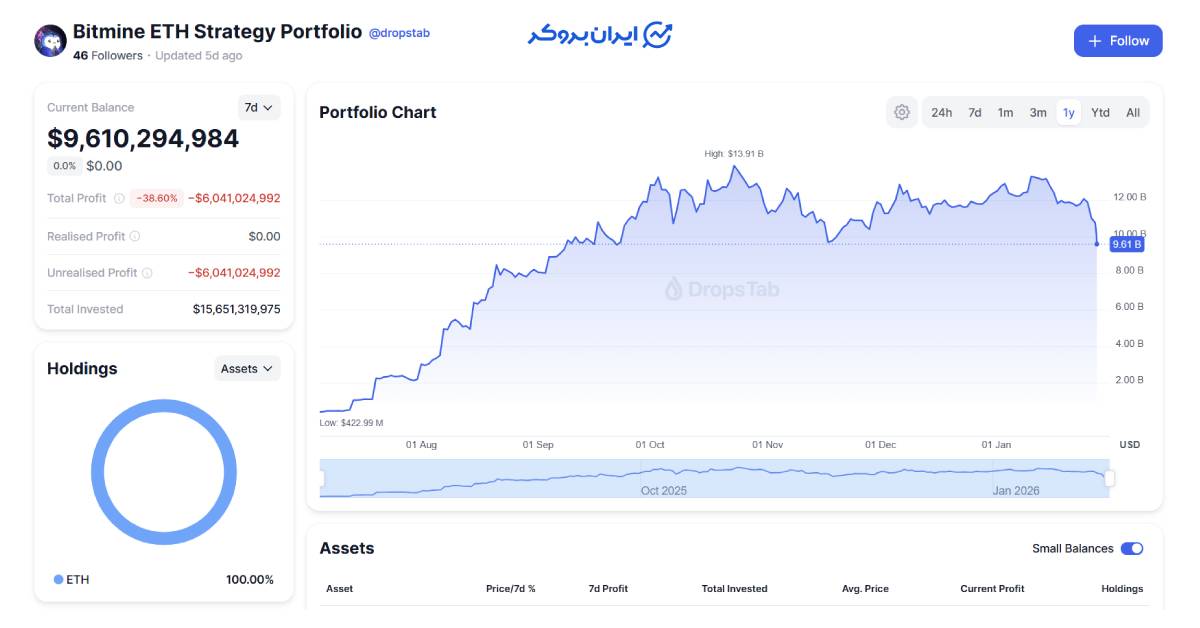Select the All timeframe tab
This screenshot has width=1200, height=628.
point(1133,112)
